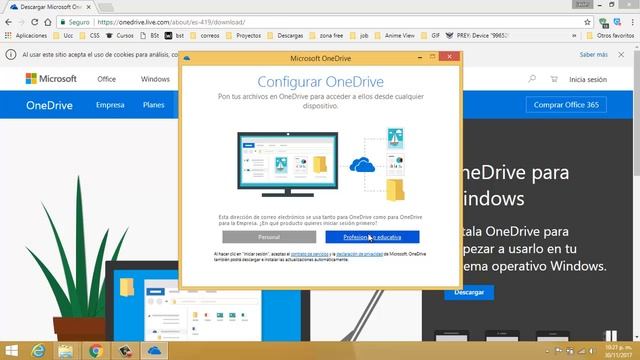
Task: Open the Office menu item
Action: 107,79
